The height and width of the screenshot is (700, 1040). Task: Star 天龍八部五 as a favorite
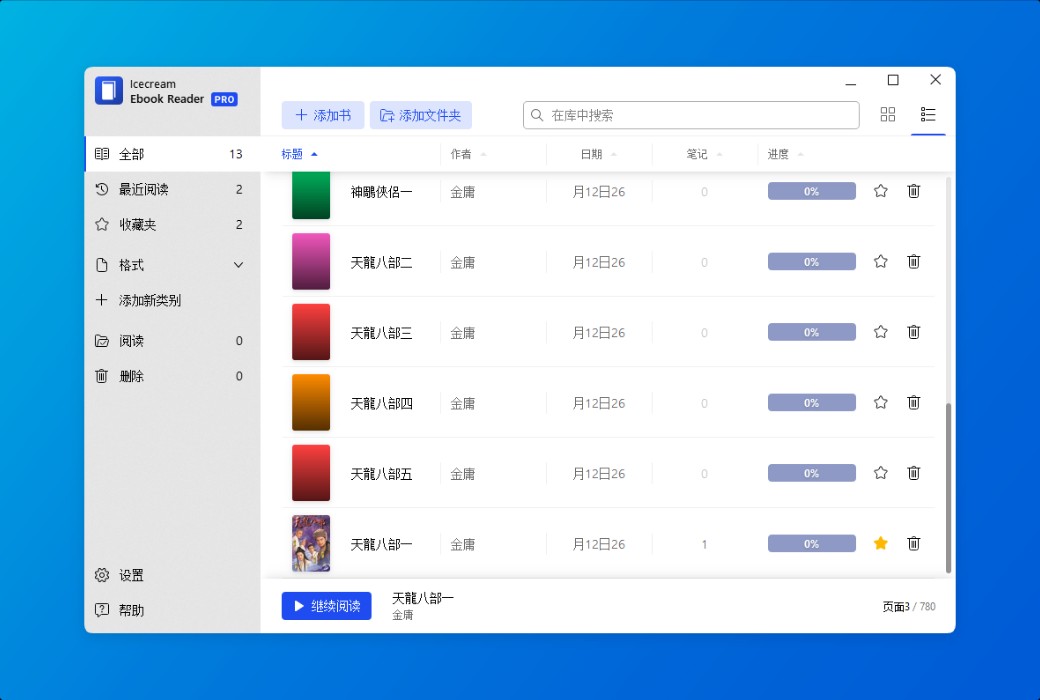pyautogui.click(x=880, y=472)
